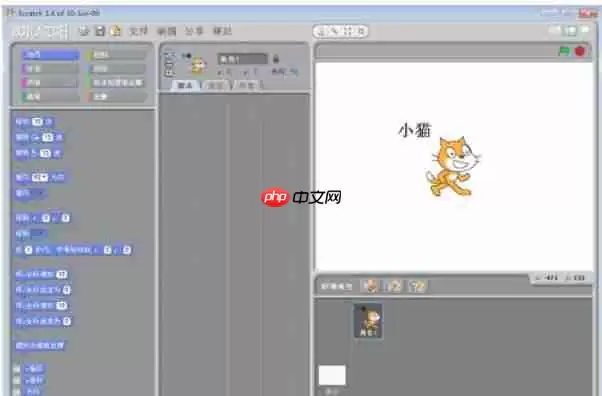Click the sprite lock icon
Viewport: 602px width, 396px height.
coord(276,59)
